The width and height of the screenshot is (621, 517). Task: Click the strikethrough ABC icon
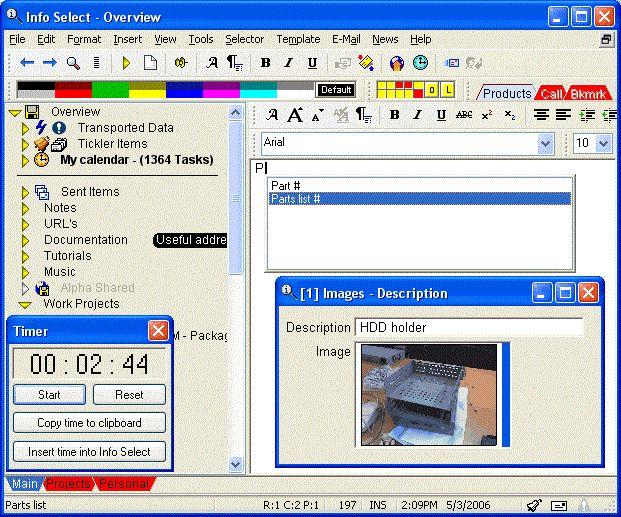pos(464,115)
